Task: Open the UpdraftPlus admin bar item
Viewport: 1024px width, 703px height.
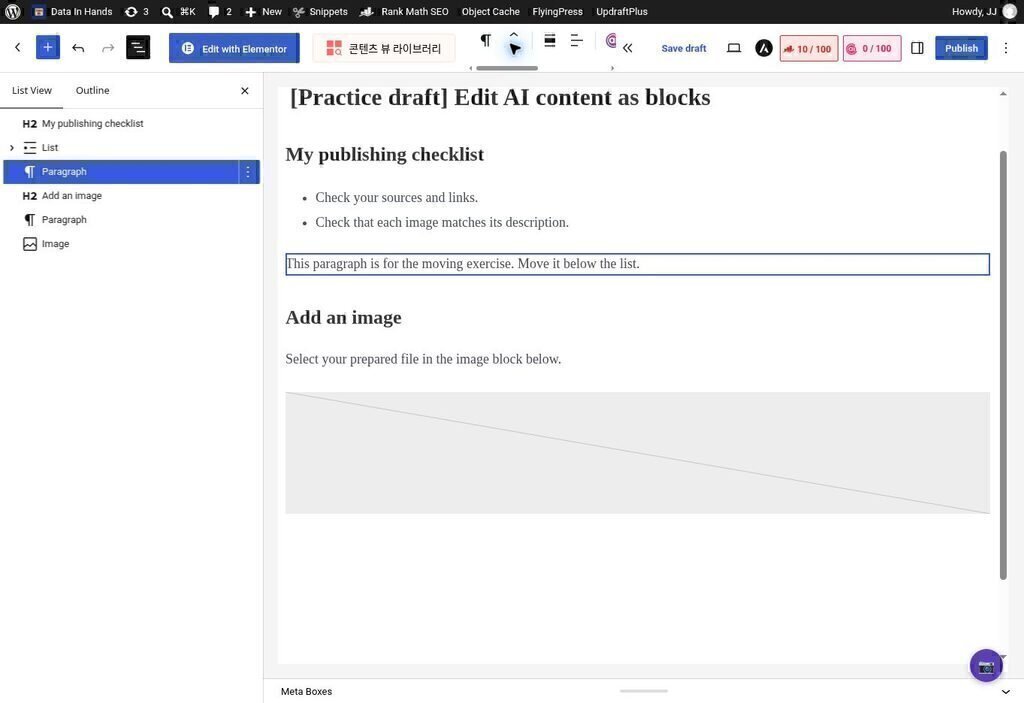Action: click(x=622, y=12)
